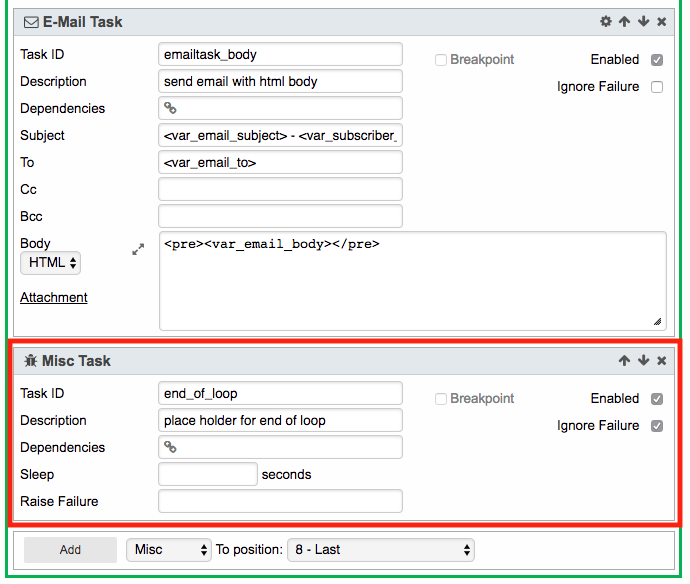
Task: Expand the email Body editor with arrows icon
Action: tap(138, 250)
